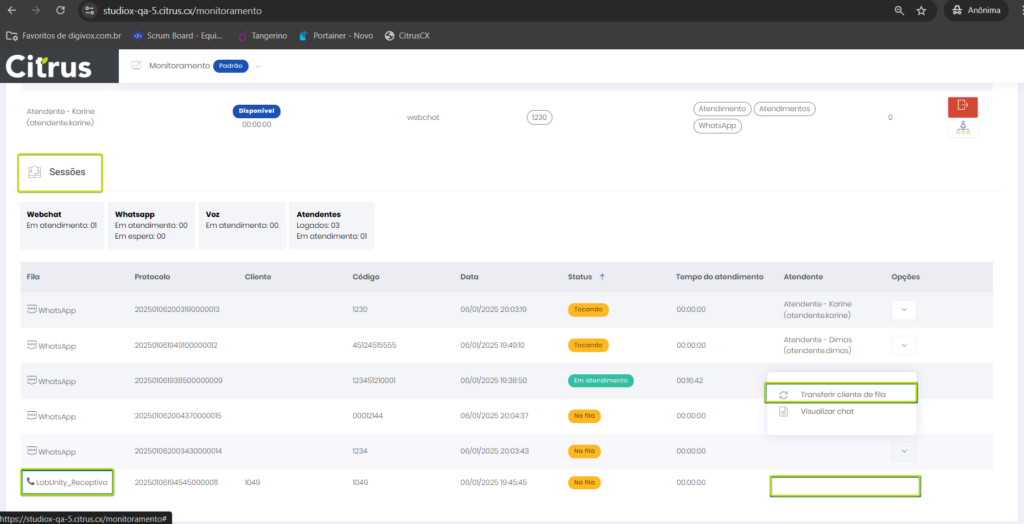
Task: Open the Sessões tab
Action: click(66, 172)
